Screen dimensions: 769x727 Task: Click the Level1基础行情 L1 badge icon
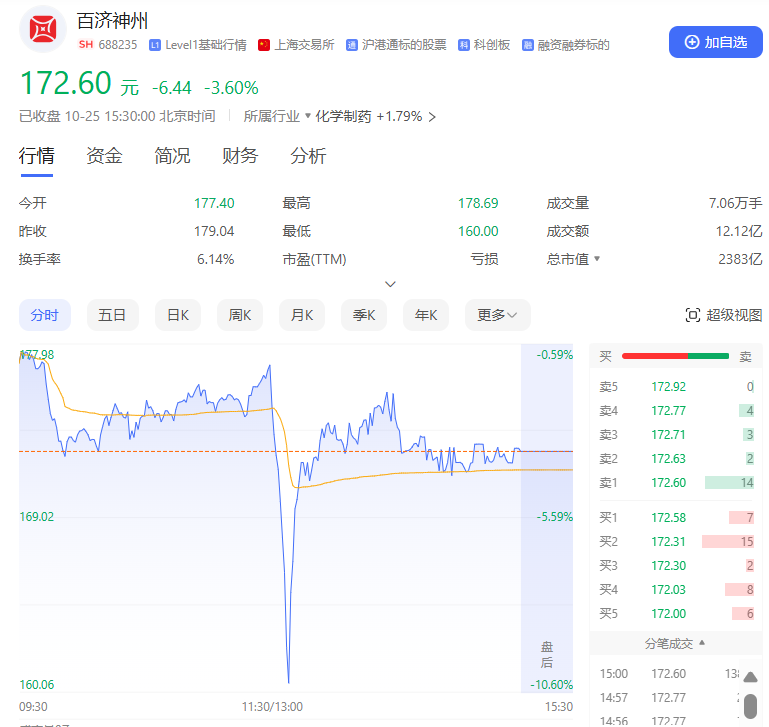pos(155,45)
